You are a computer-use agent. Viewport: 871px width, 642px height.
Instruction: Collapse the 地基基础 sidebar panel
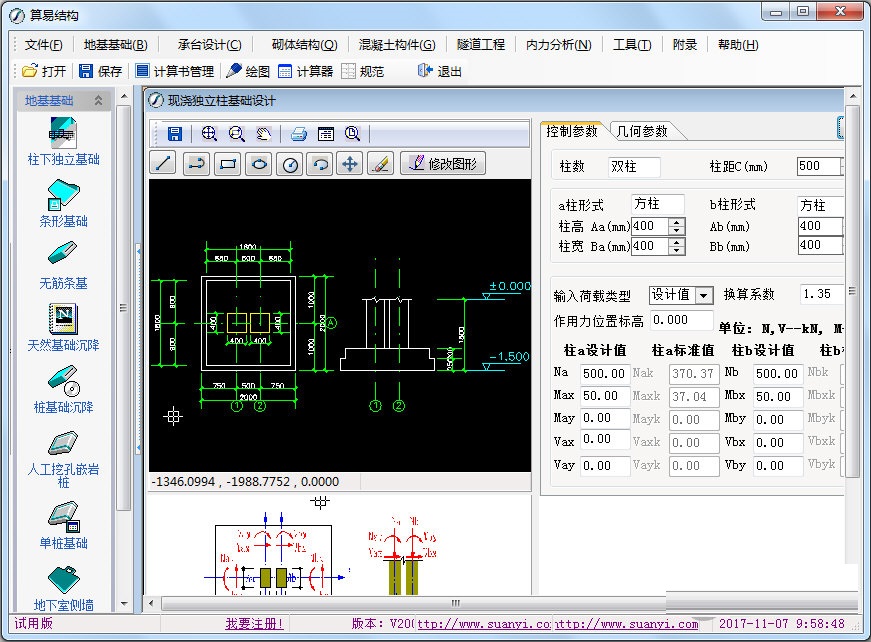[98, 101]
